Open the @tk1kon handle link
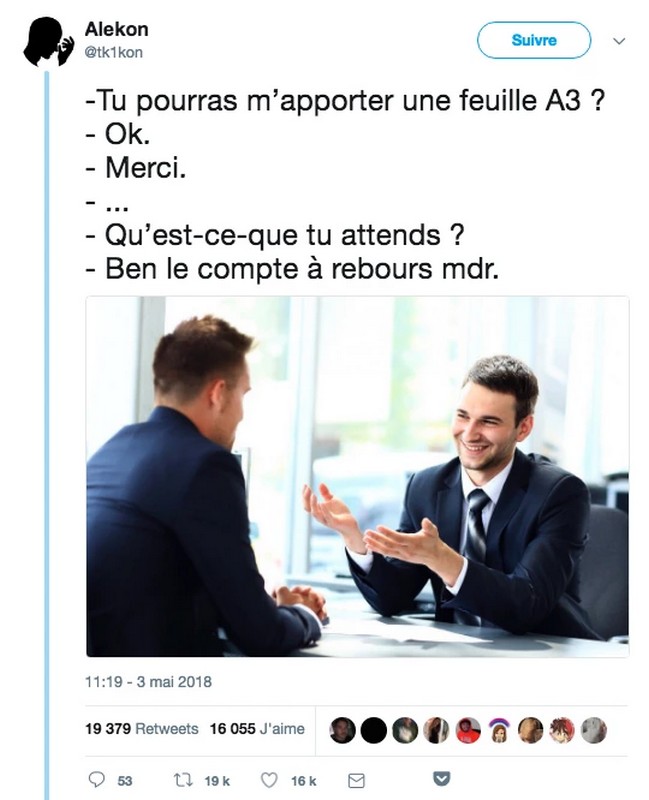 click(x=113, y=52)
